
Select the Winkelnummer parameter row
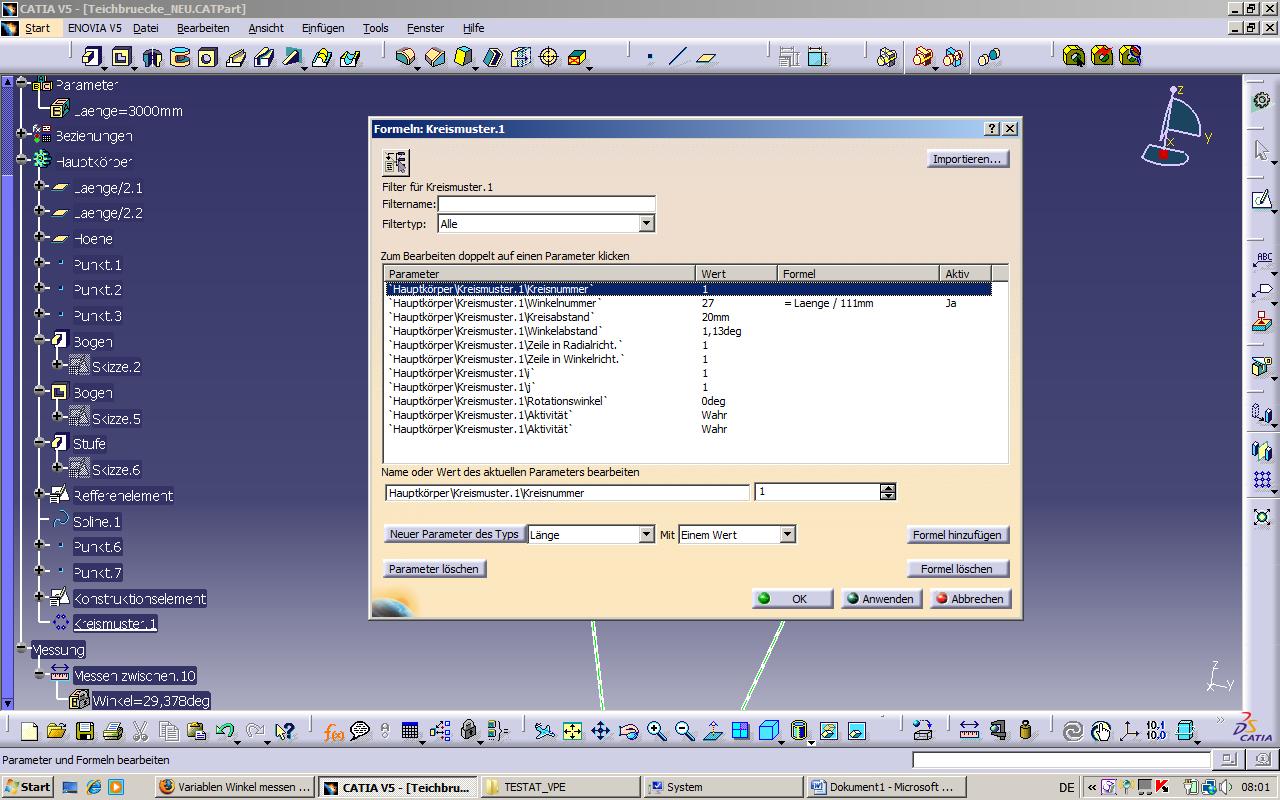point(688,303)
